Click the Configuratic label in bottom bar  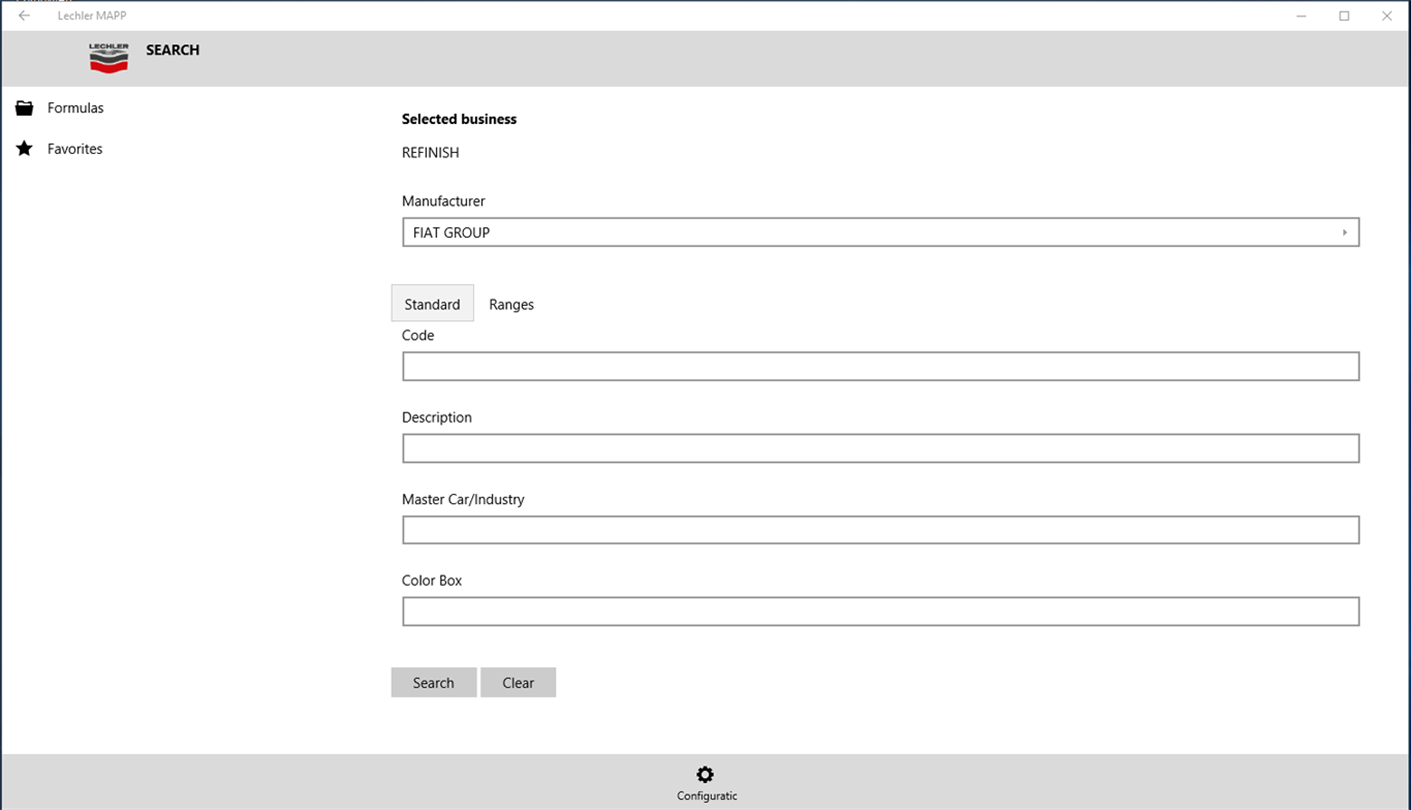(707, 796)
